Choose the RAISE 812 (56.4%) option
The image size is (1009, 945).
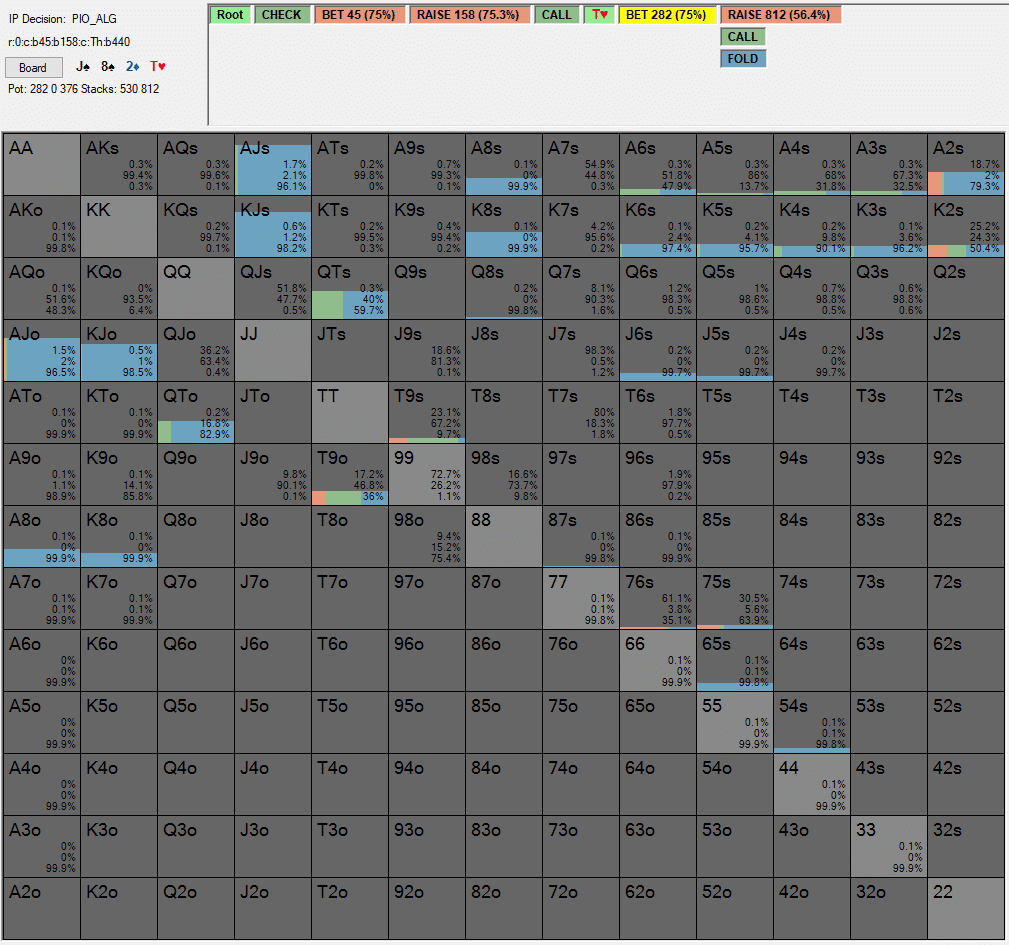point(780,15)
